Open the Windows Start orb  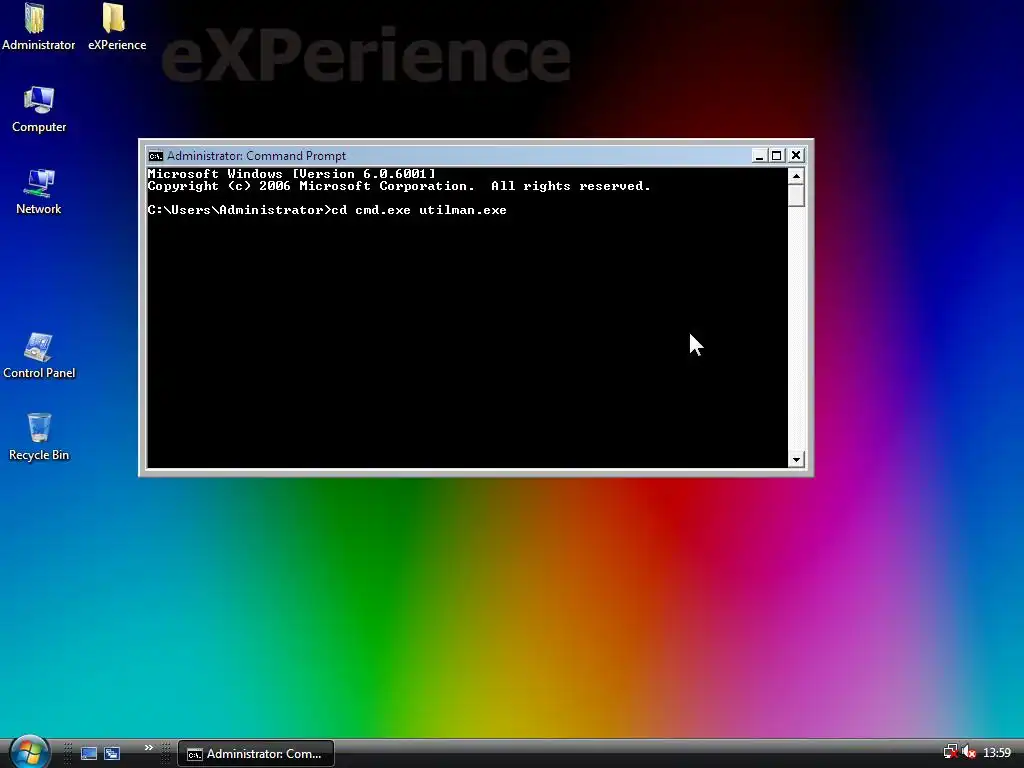point(29,752)
